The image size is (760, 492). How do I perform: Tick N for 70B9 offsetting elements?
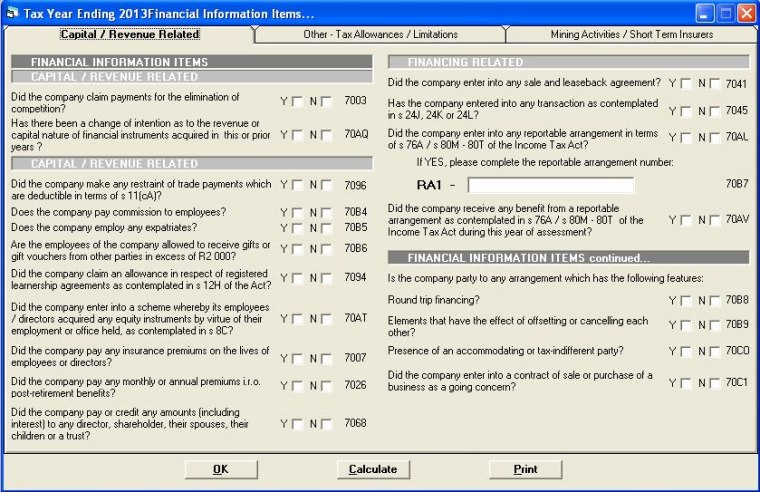click(715, 325)
